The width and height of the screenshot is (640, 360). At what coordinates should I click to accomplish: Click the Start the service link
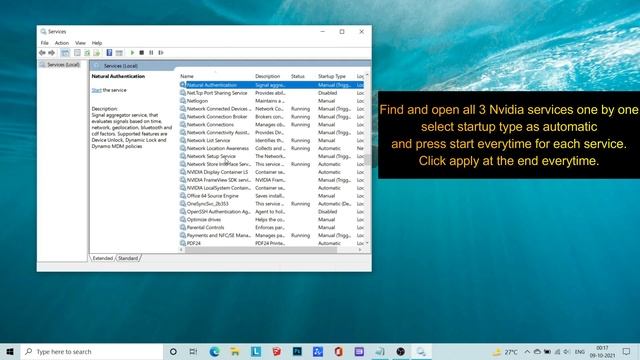coord(96,90)
